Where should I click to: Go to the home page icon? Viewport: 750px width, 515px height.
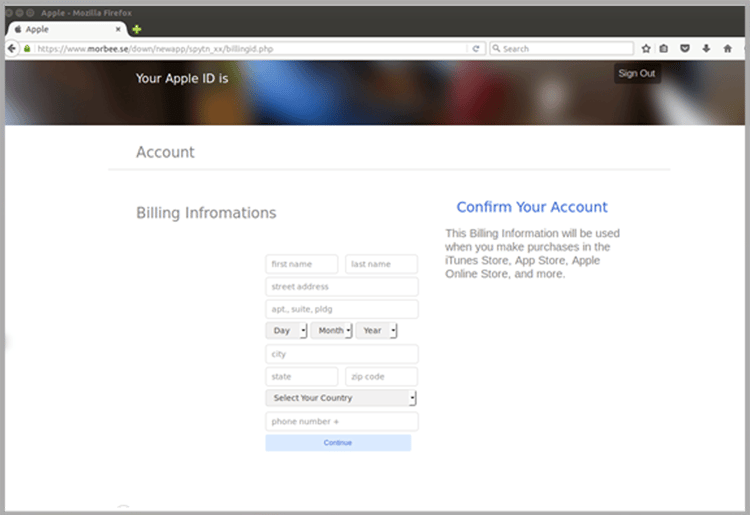coord(728,48)
